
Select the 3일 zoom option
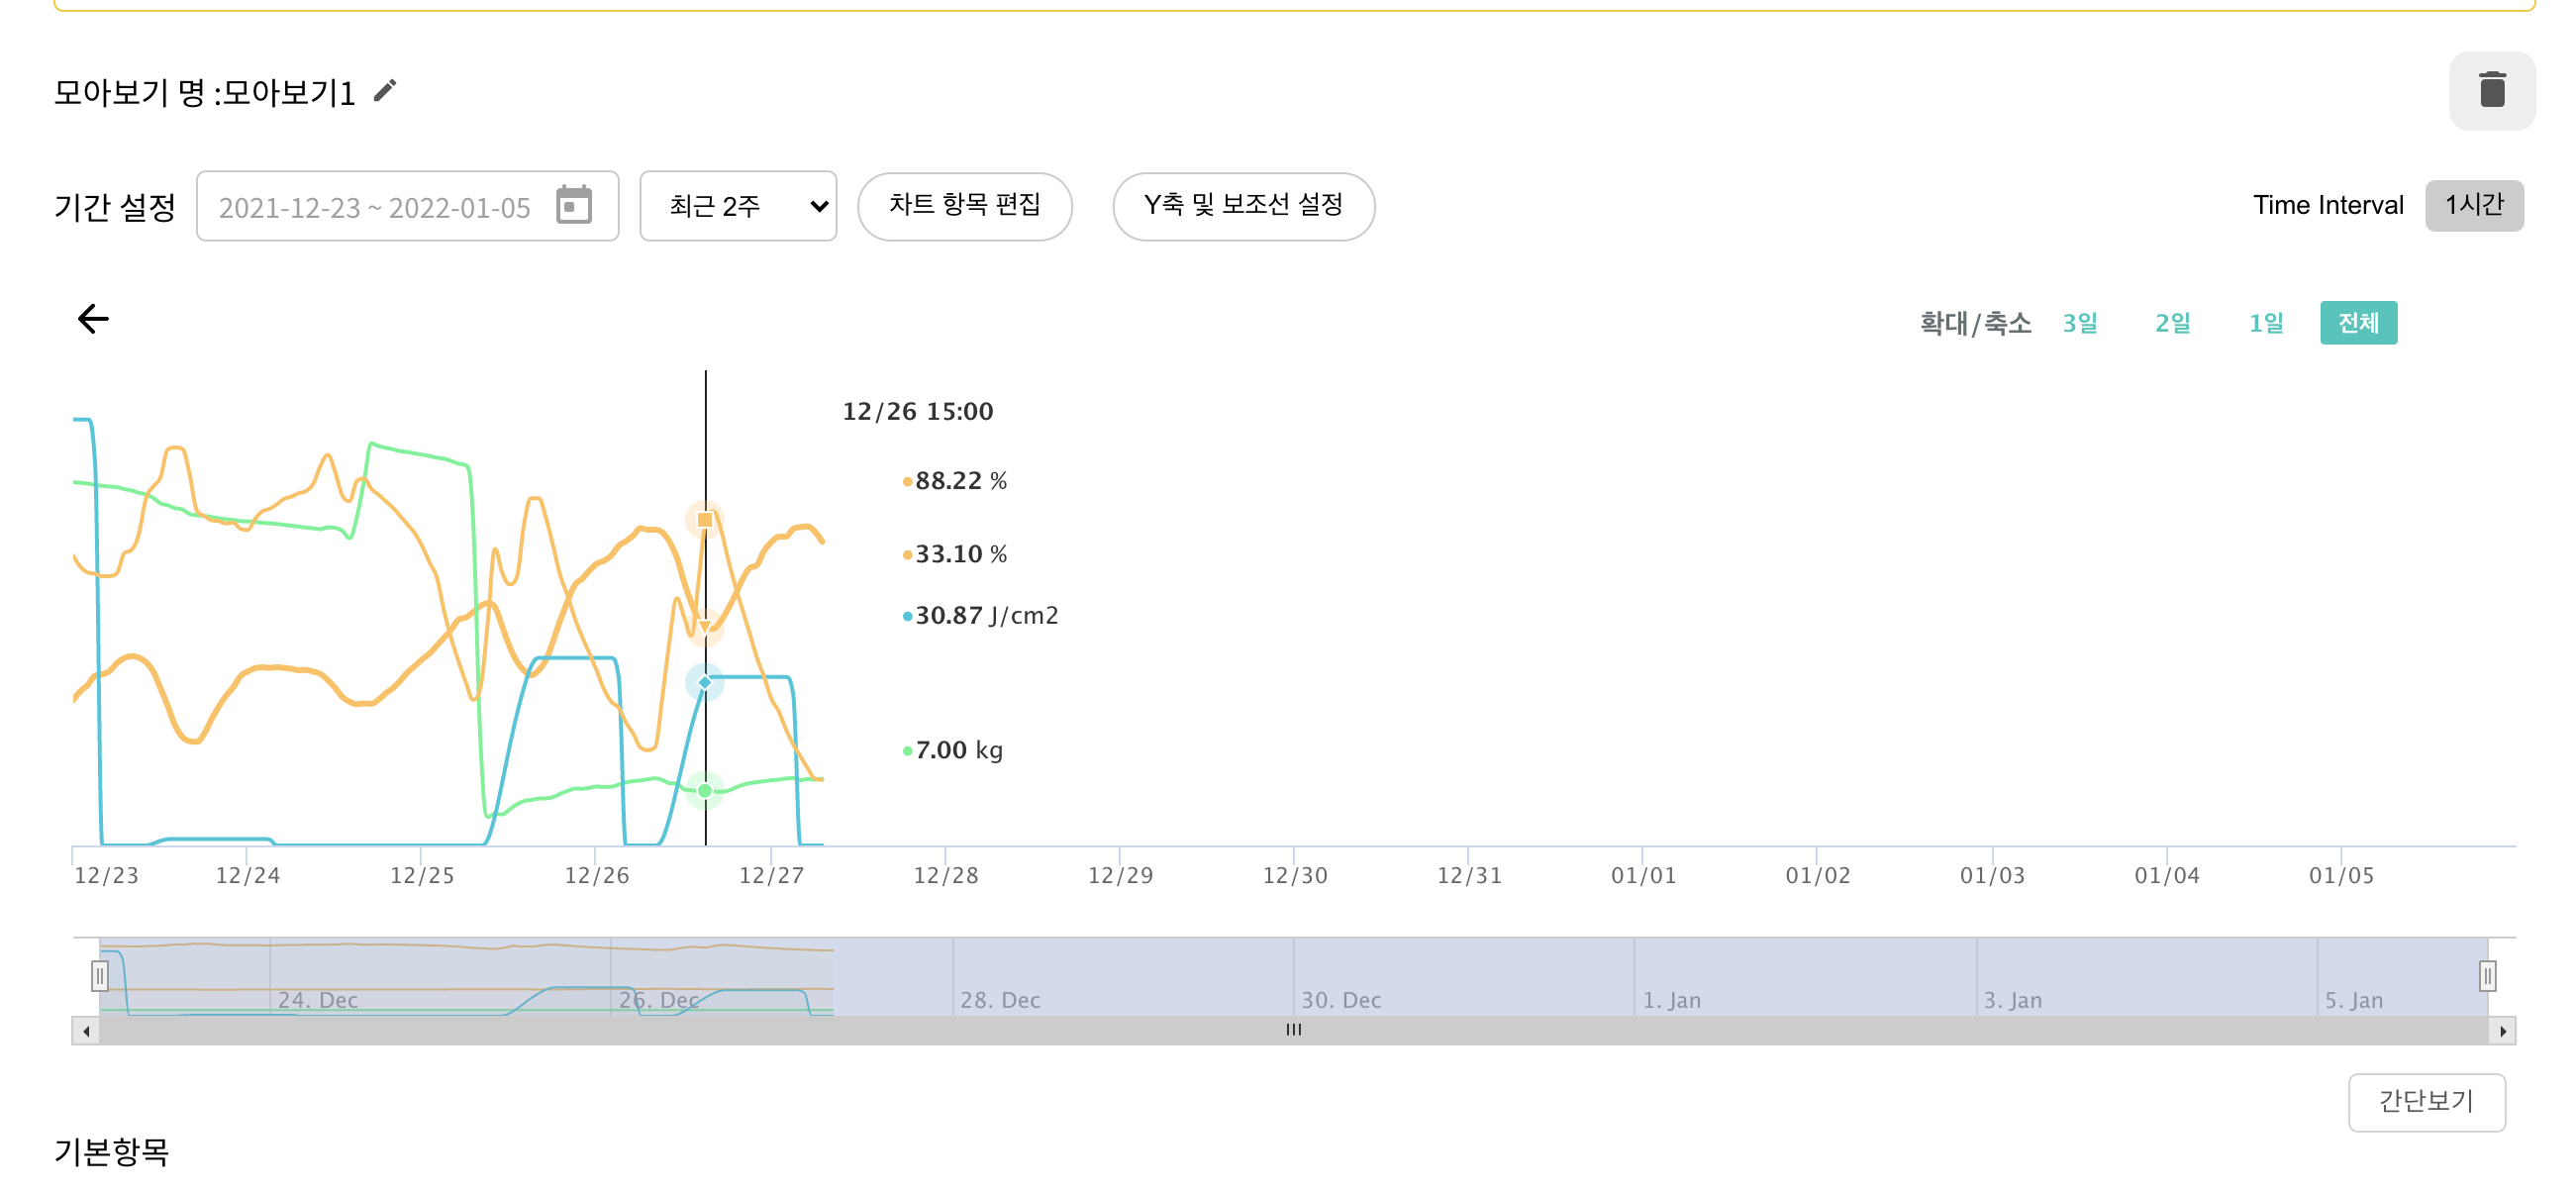point(2080,323)
